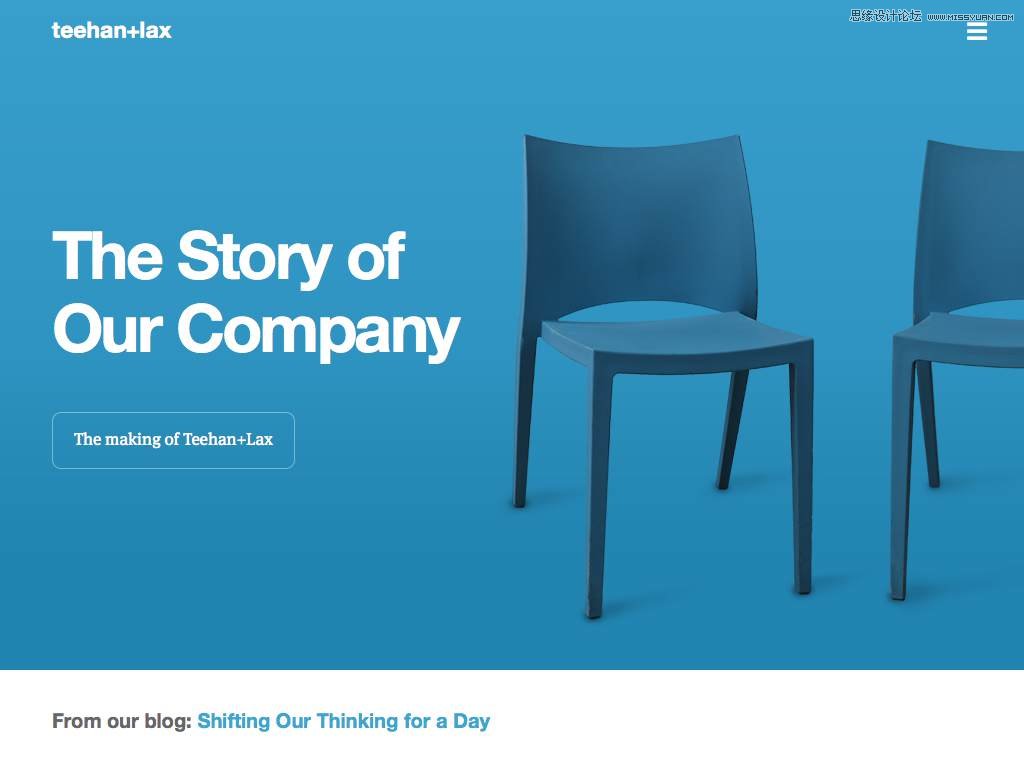The width and height of the screenshot is (1024, 768).
Task: Click the word 'Story' in the headline
Action: click(x=253, y=257)
